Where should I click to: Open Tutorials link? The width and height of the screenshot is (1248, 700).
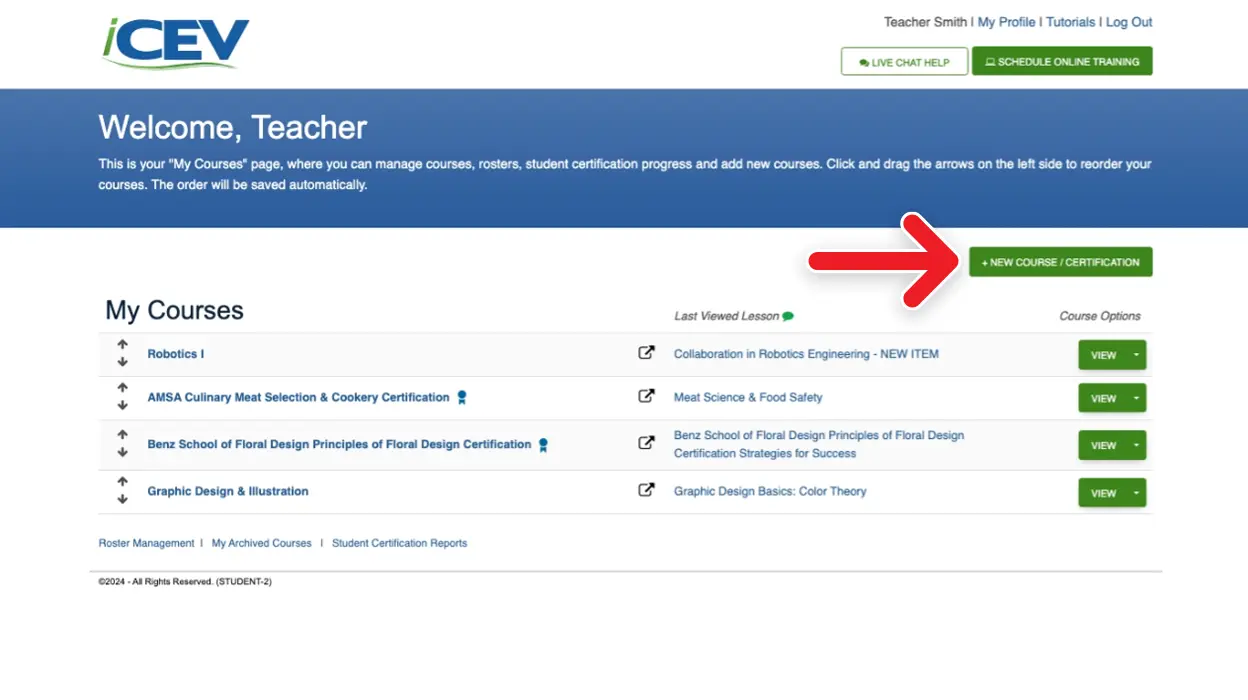click(1070, 22)
